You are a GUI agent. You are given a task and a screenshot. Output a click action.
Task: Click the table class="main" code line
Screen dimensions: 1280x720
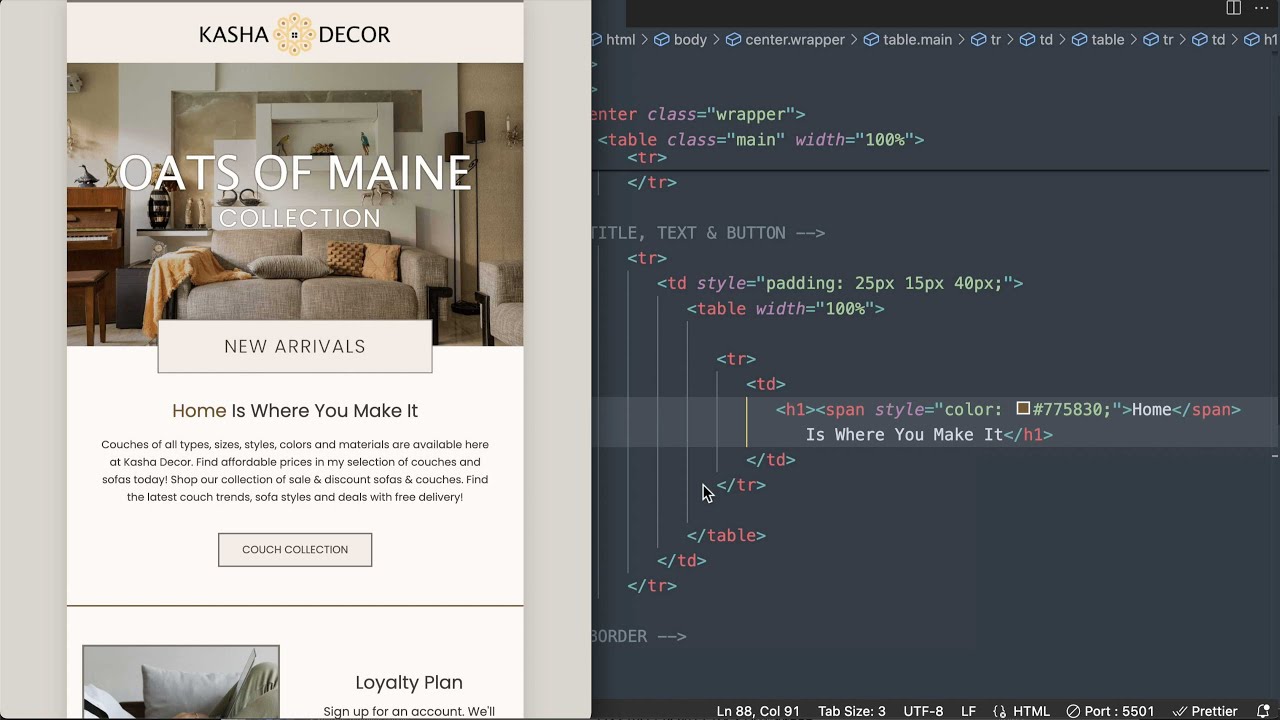click(761, 140)
